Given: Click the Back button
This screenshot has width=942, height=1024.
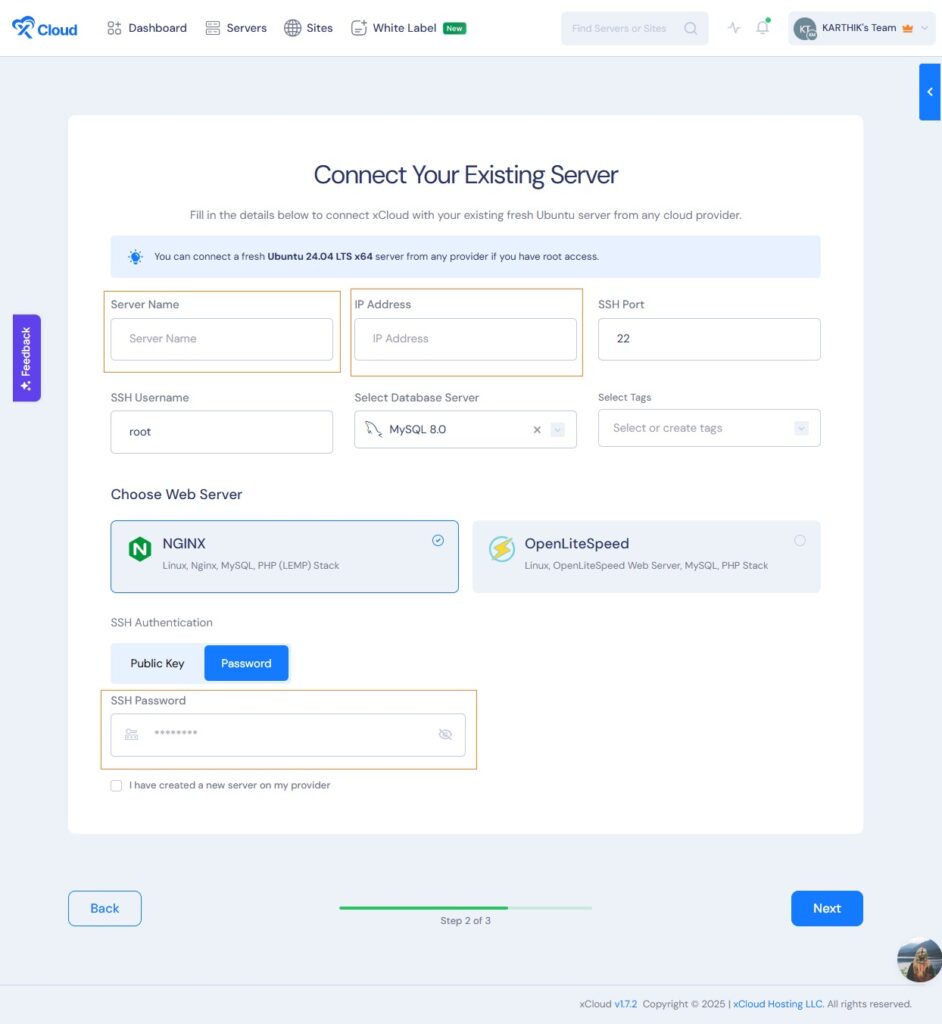Looking at the screenshot, I should [x=105, y=908].
